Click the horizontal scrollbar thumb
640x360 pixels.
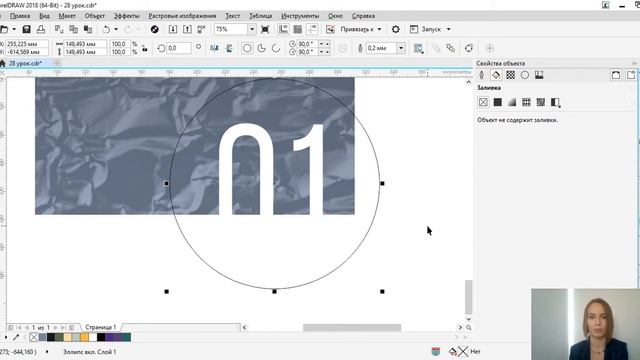pos(352,327)
